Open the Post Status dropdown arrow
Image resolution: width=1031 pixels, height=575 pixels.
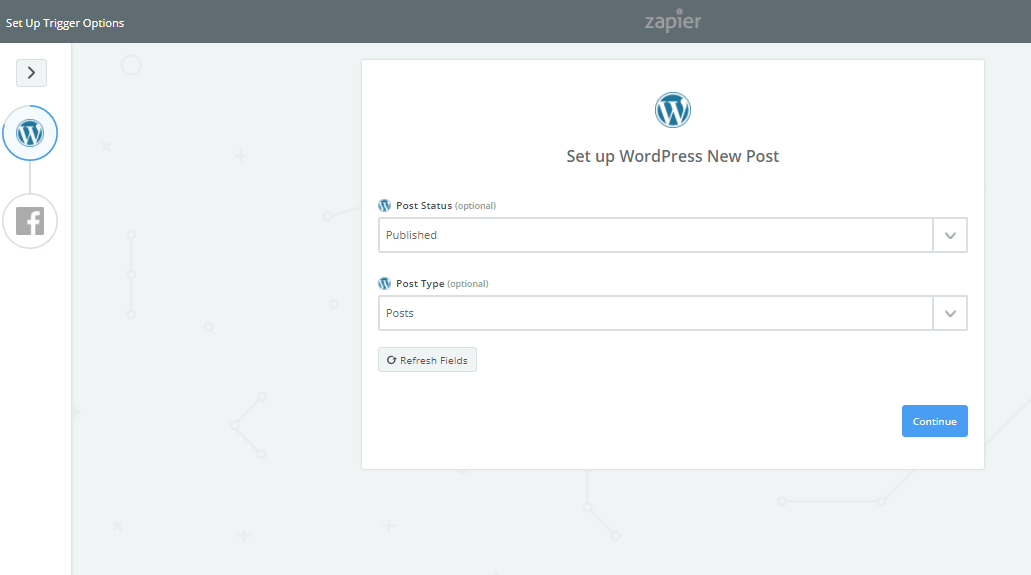[x=950, y=236]
